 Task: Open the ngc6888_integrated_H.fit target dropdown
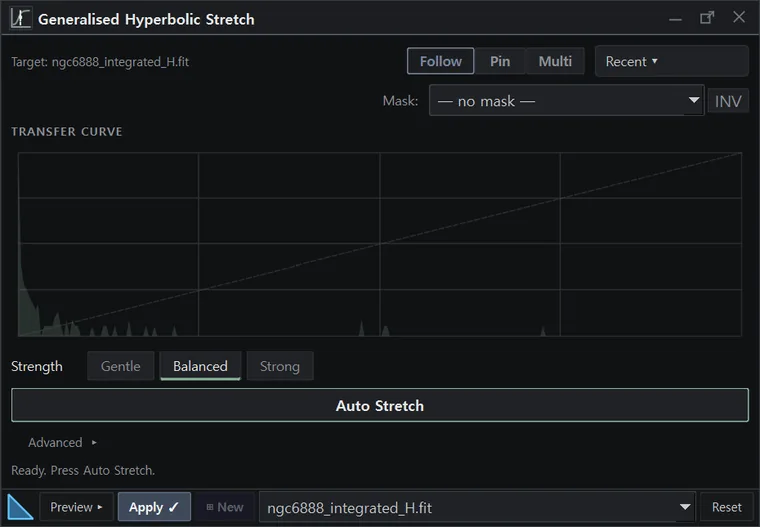click(x=477, y=507)
